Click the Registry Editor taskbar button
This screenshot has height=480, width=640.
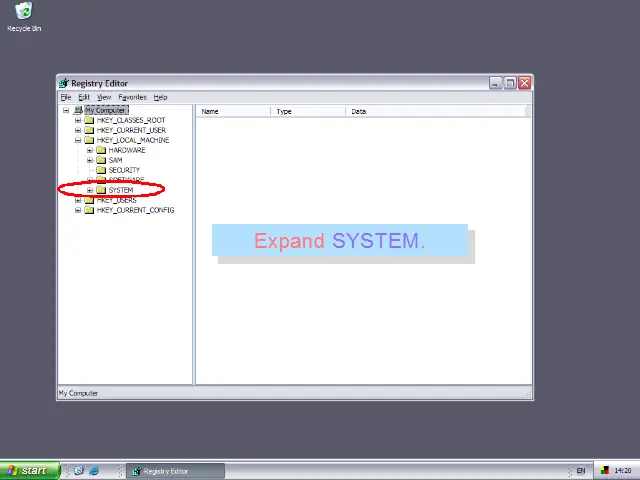[176, 471]
